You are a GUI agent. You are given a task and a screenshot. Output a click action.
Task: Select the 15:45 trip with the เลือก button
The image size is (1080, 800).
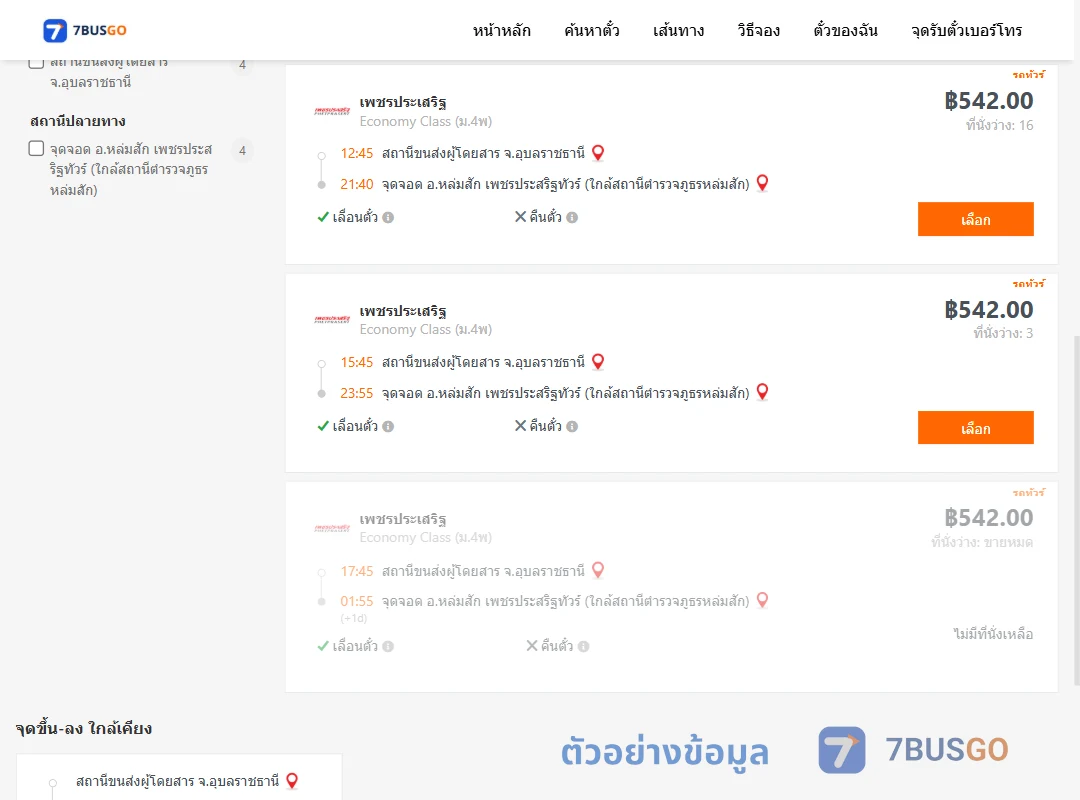(975, 428)
